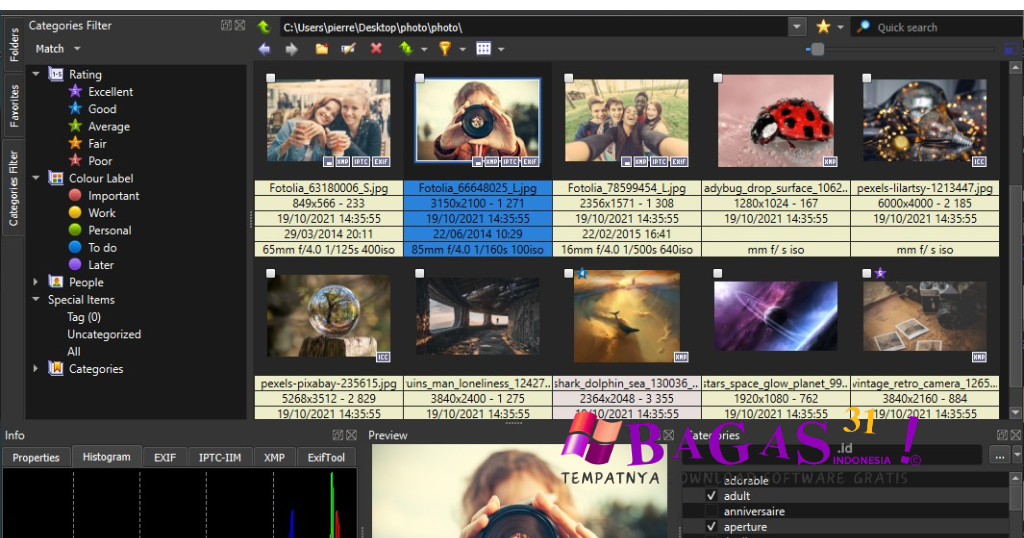Viewport: 1024px width, 538px height.
Task: Open the filter funnel dropdown arrow
Action: click(x=462, y=49)
